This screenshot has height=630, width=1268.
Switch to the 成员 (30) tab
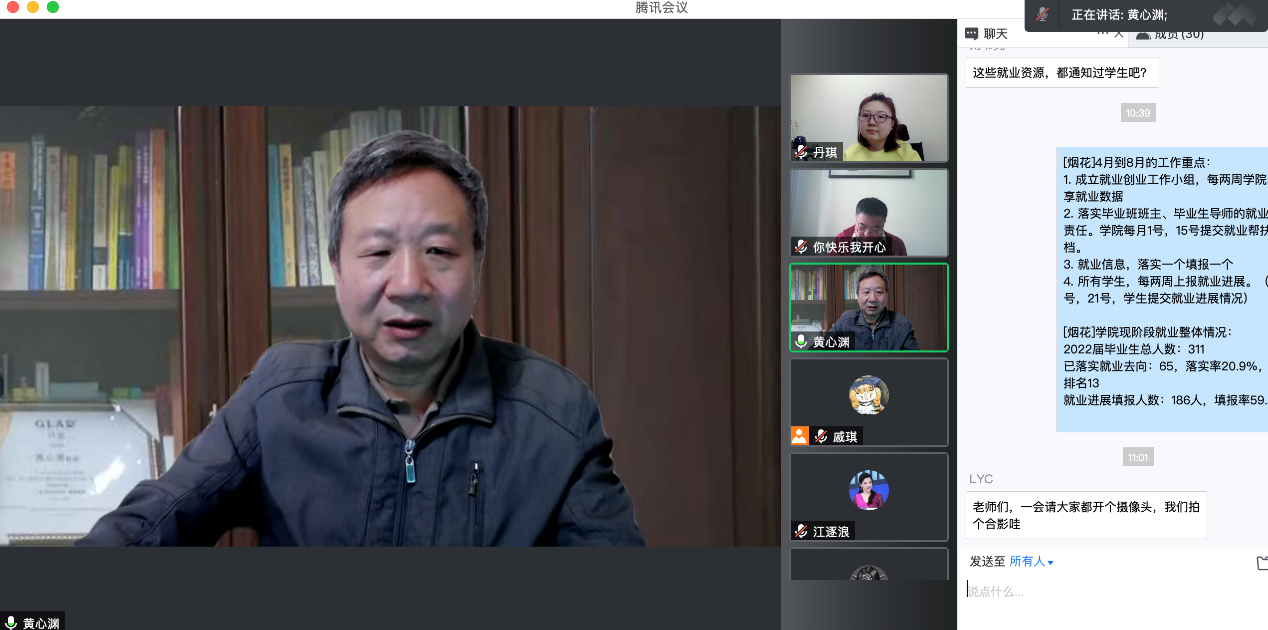point(1170,34)
